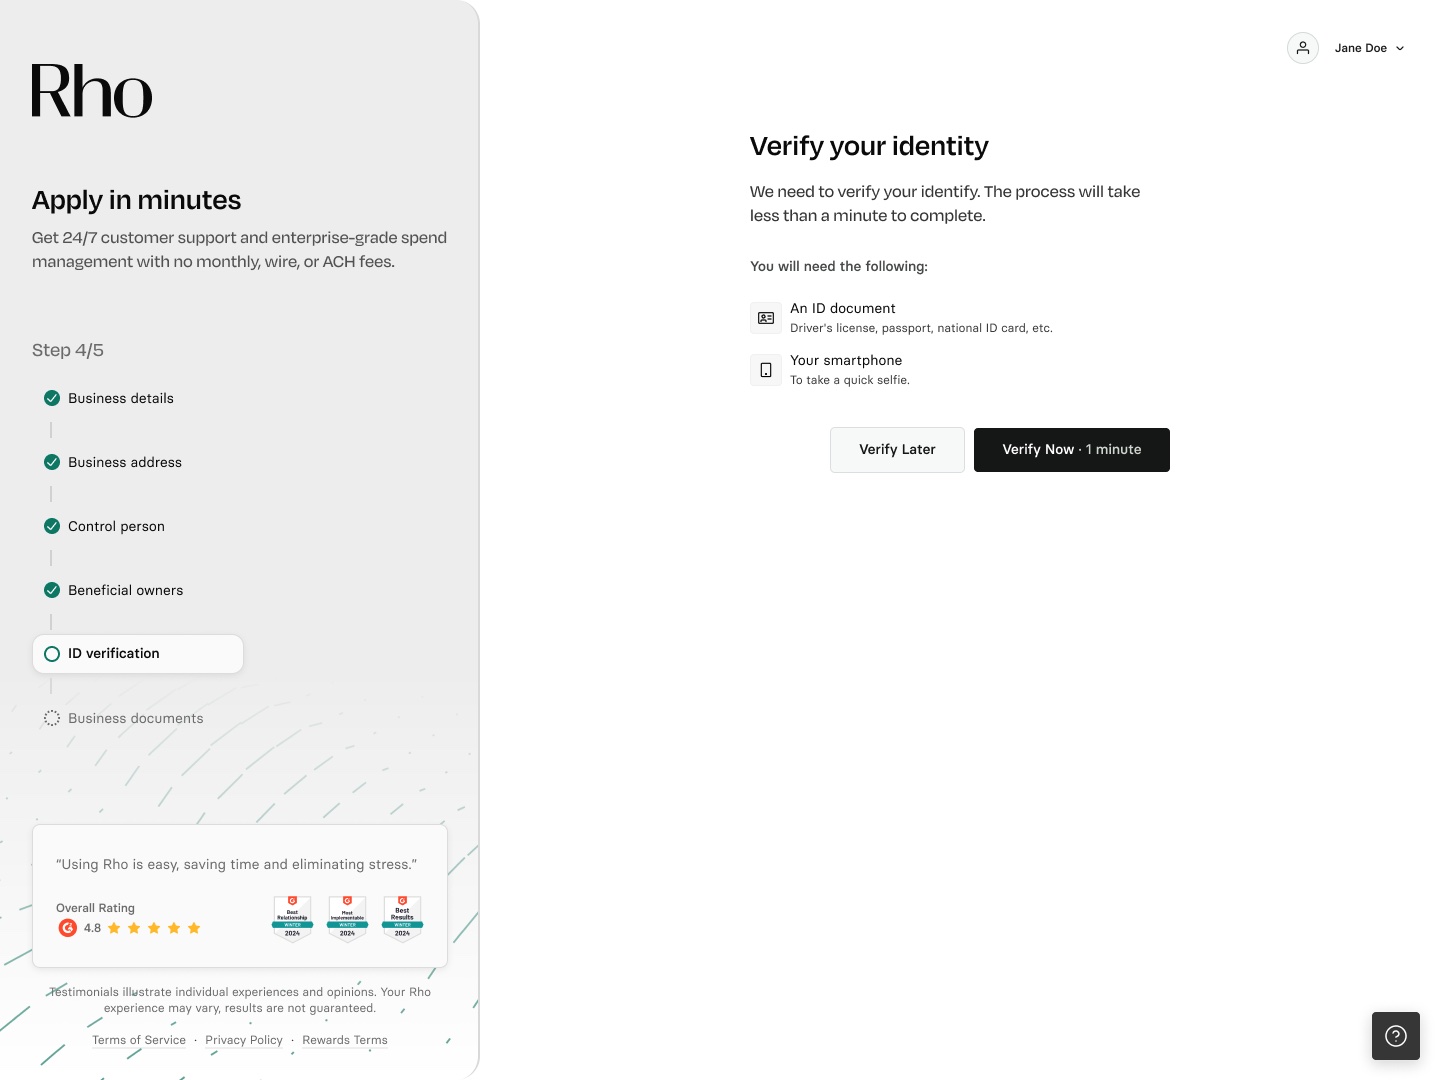The height and width of the screenshot is (1080, 1440).
Task: Go to Business address step
Action: tap(125, 462)
